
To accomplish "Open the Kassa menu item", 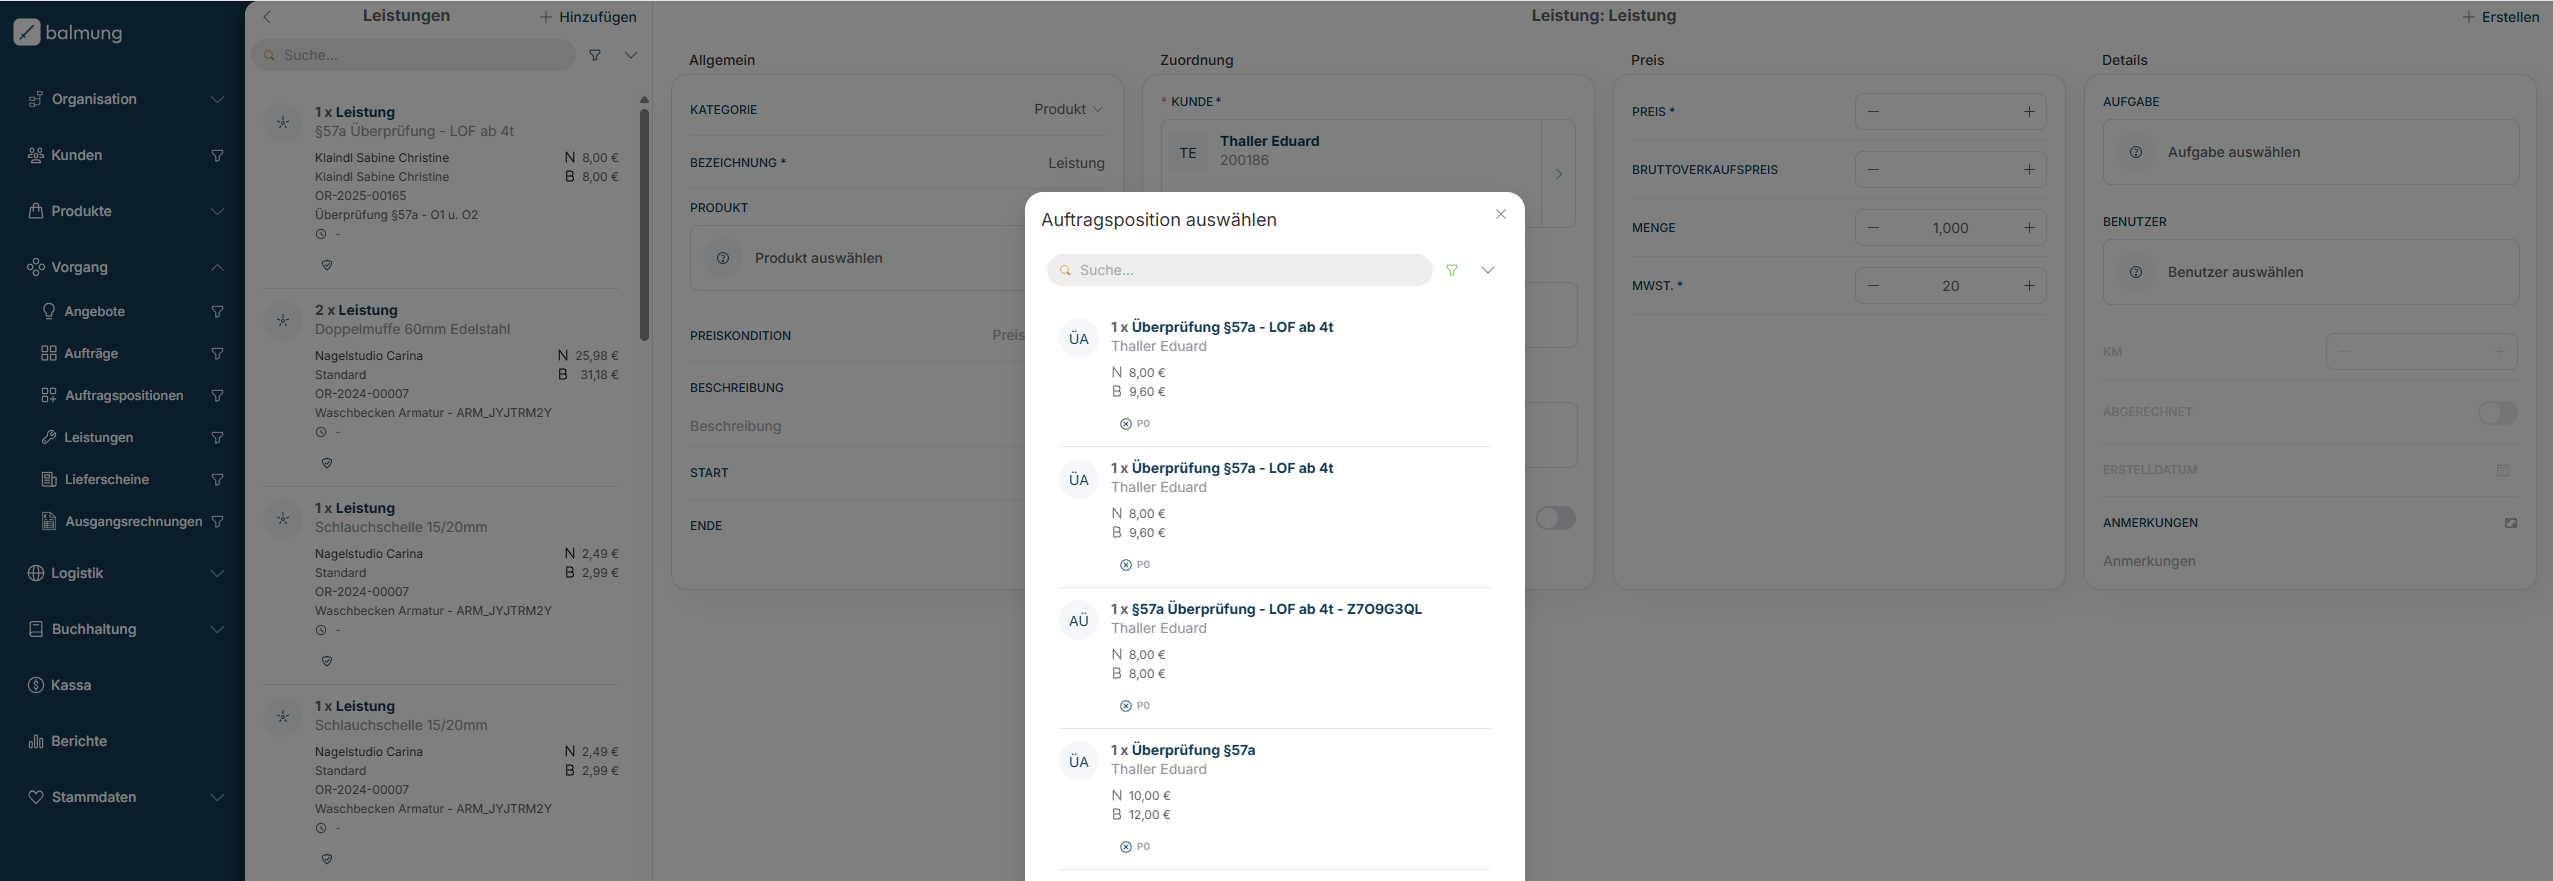I will coord(71,685).
